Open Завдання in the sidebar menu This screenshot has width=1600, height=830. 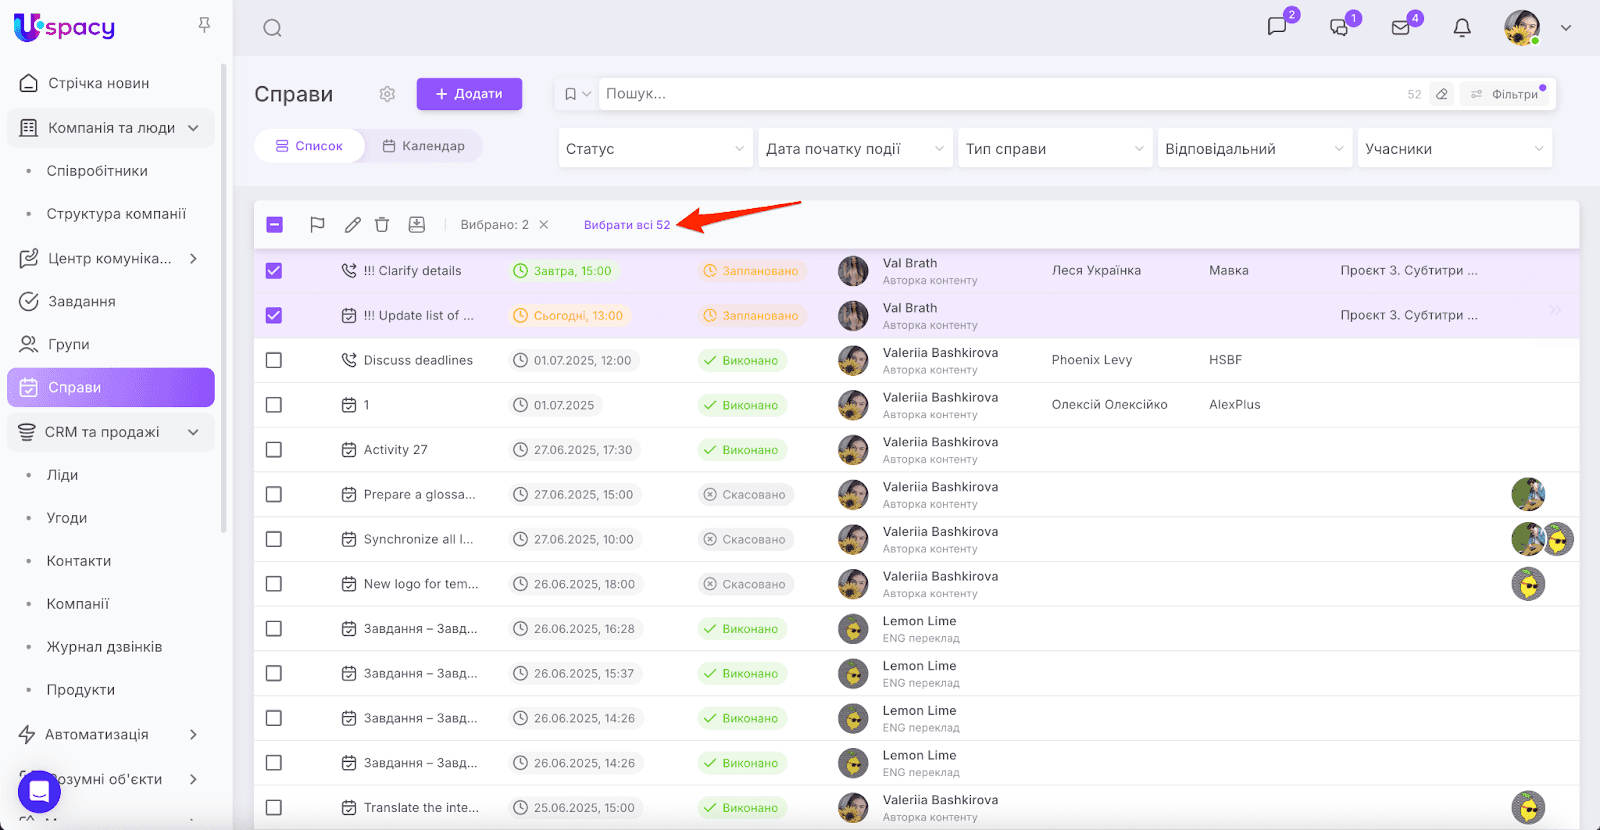point(82,301)
